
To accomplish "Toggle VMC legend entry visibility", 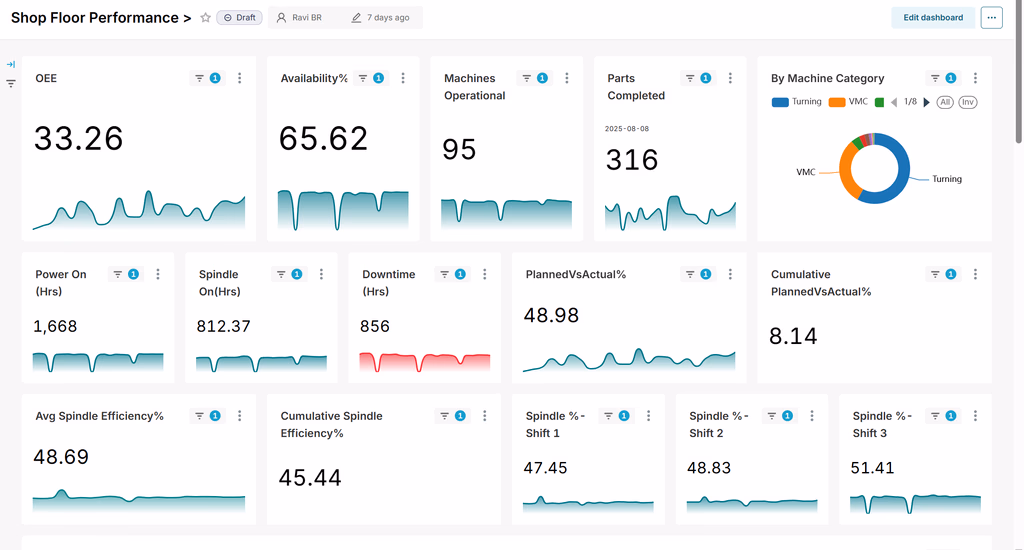I will pyautogui.click(x=848, y=102).
